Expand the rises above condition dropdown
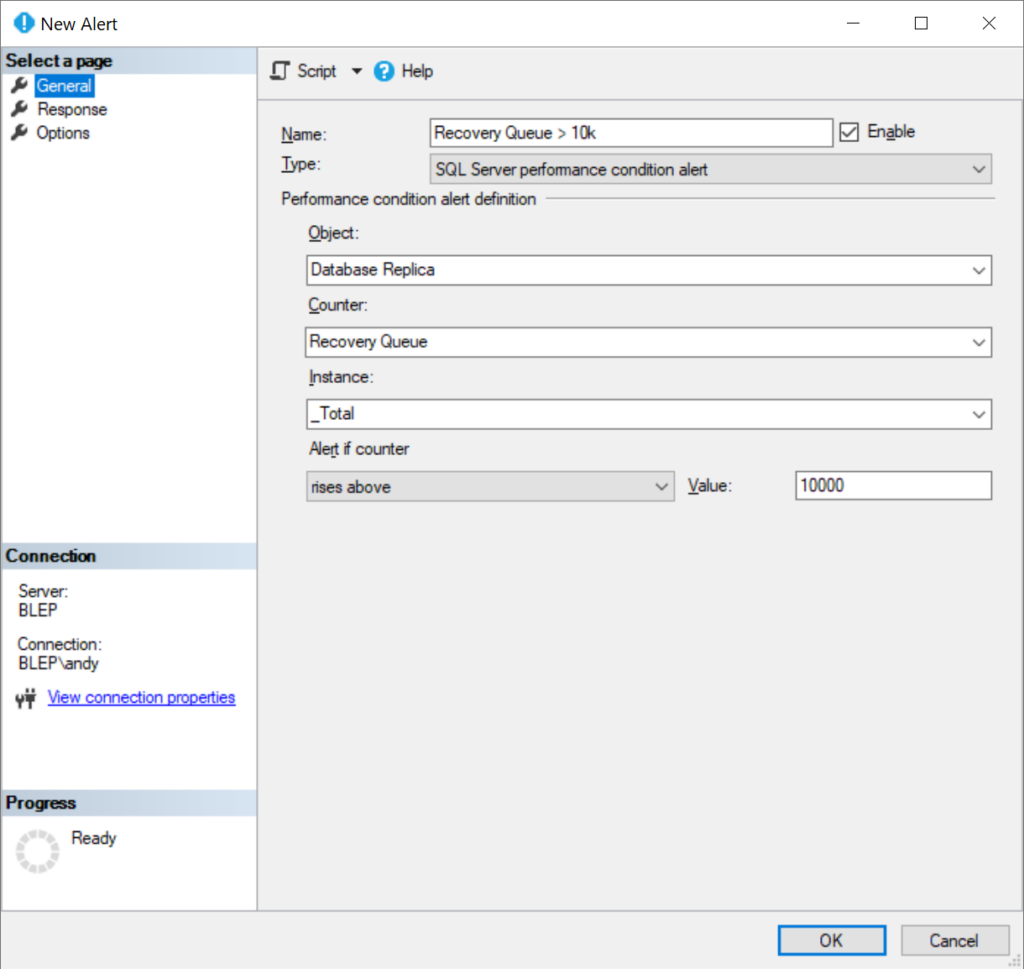This screenshot has height=969, width=1024. (x=662, y=485)
